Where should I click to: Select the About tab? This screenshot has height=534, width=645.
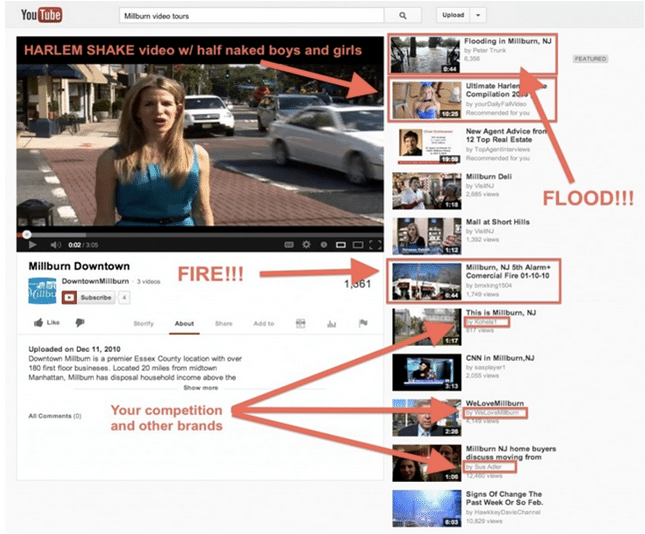pos(184,323)
